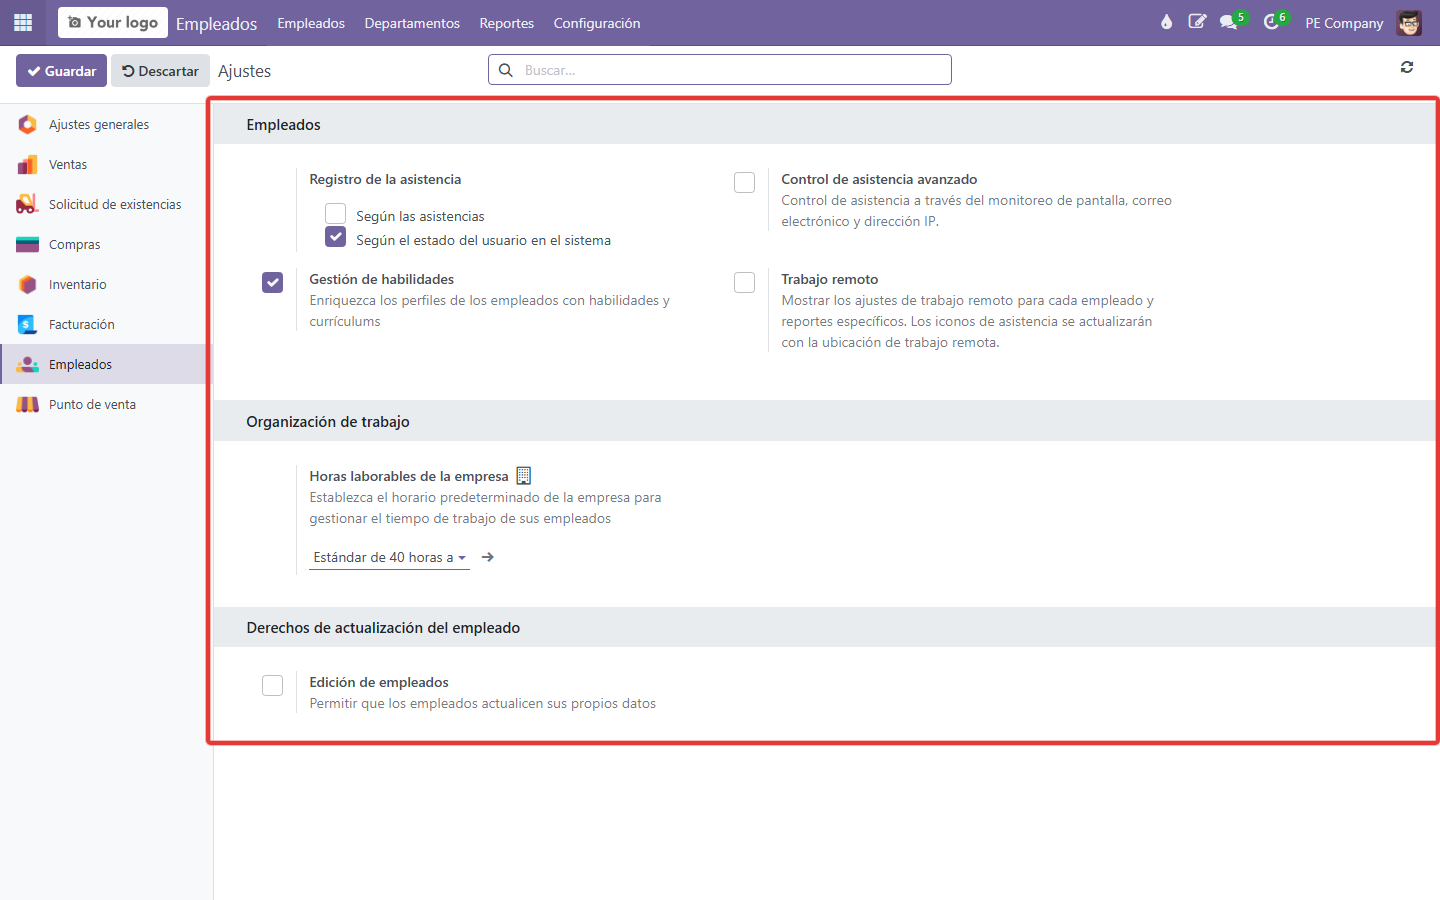Open the apps grid menu icon

pos(23,22)
